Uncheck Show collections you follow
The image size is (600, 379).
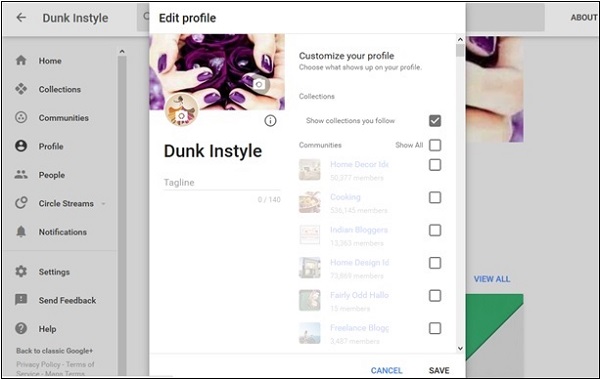click(x=435, y=121)
